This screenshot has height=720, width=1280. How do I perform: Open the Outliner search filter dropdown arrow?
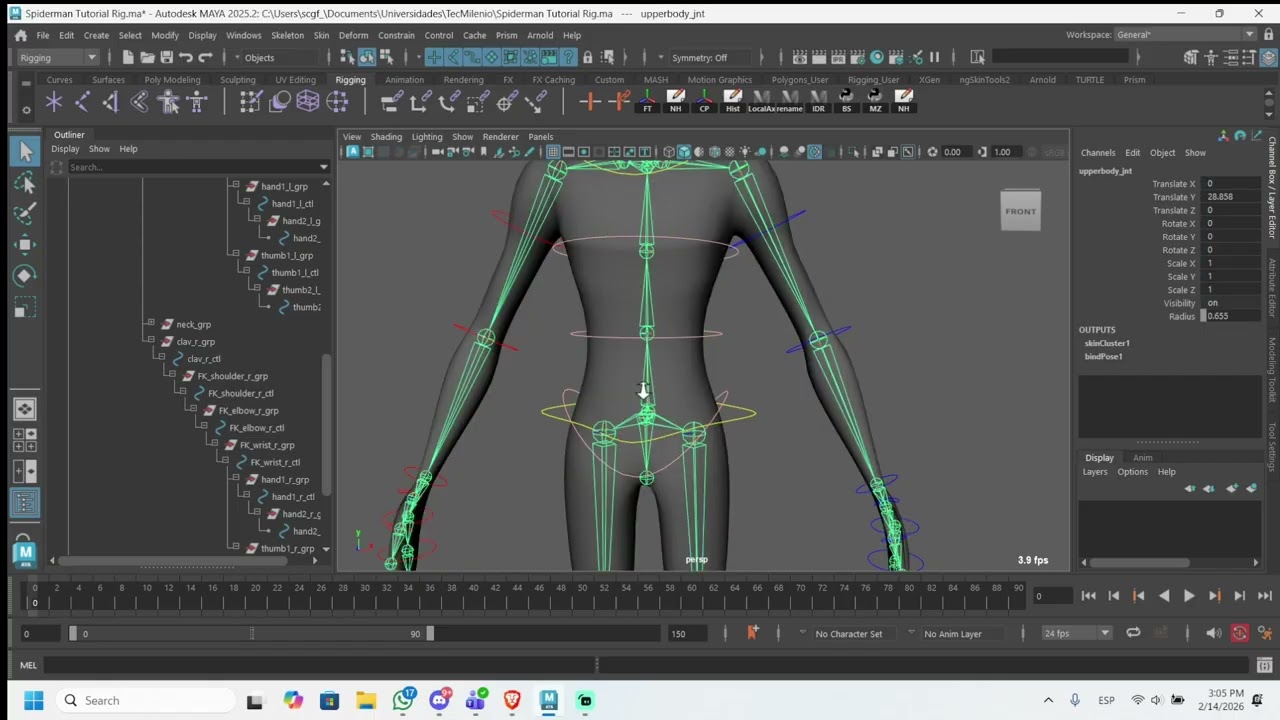[x=323, y=167]
